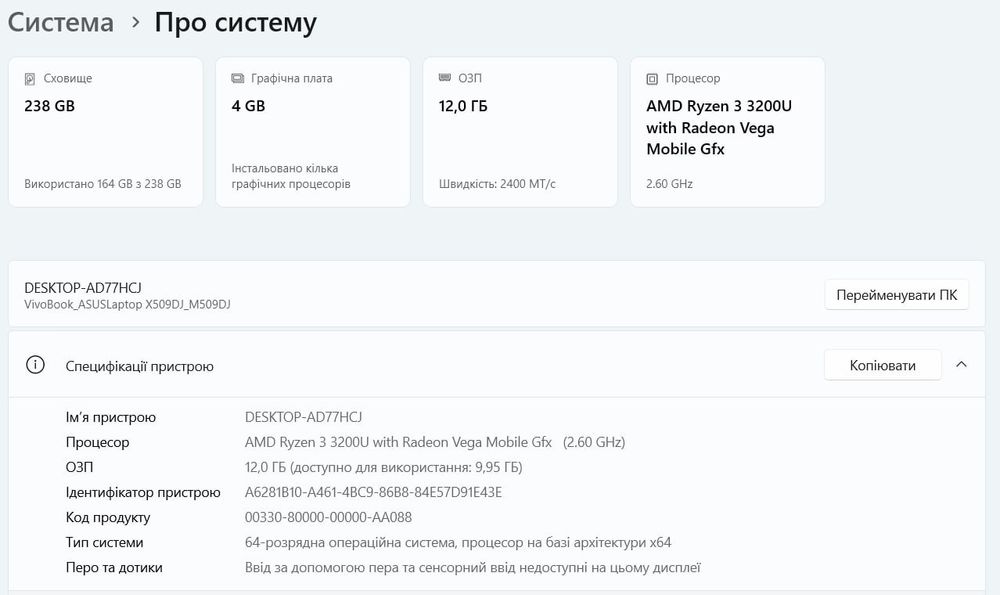
Task: Click the product code 00330-80000 value
Action: click(x=328, y=517)
